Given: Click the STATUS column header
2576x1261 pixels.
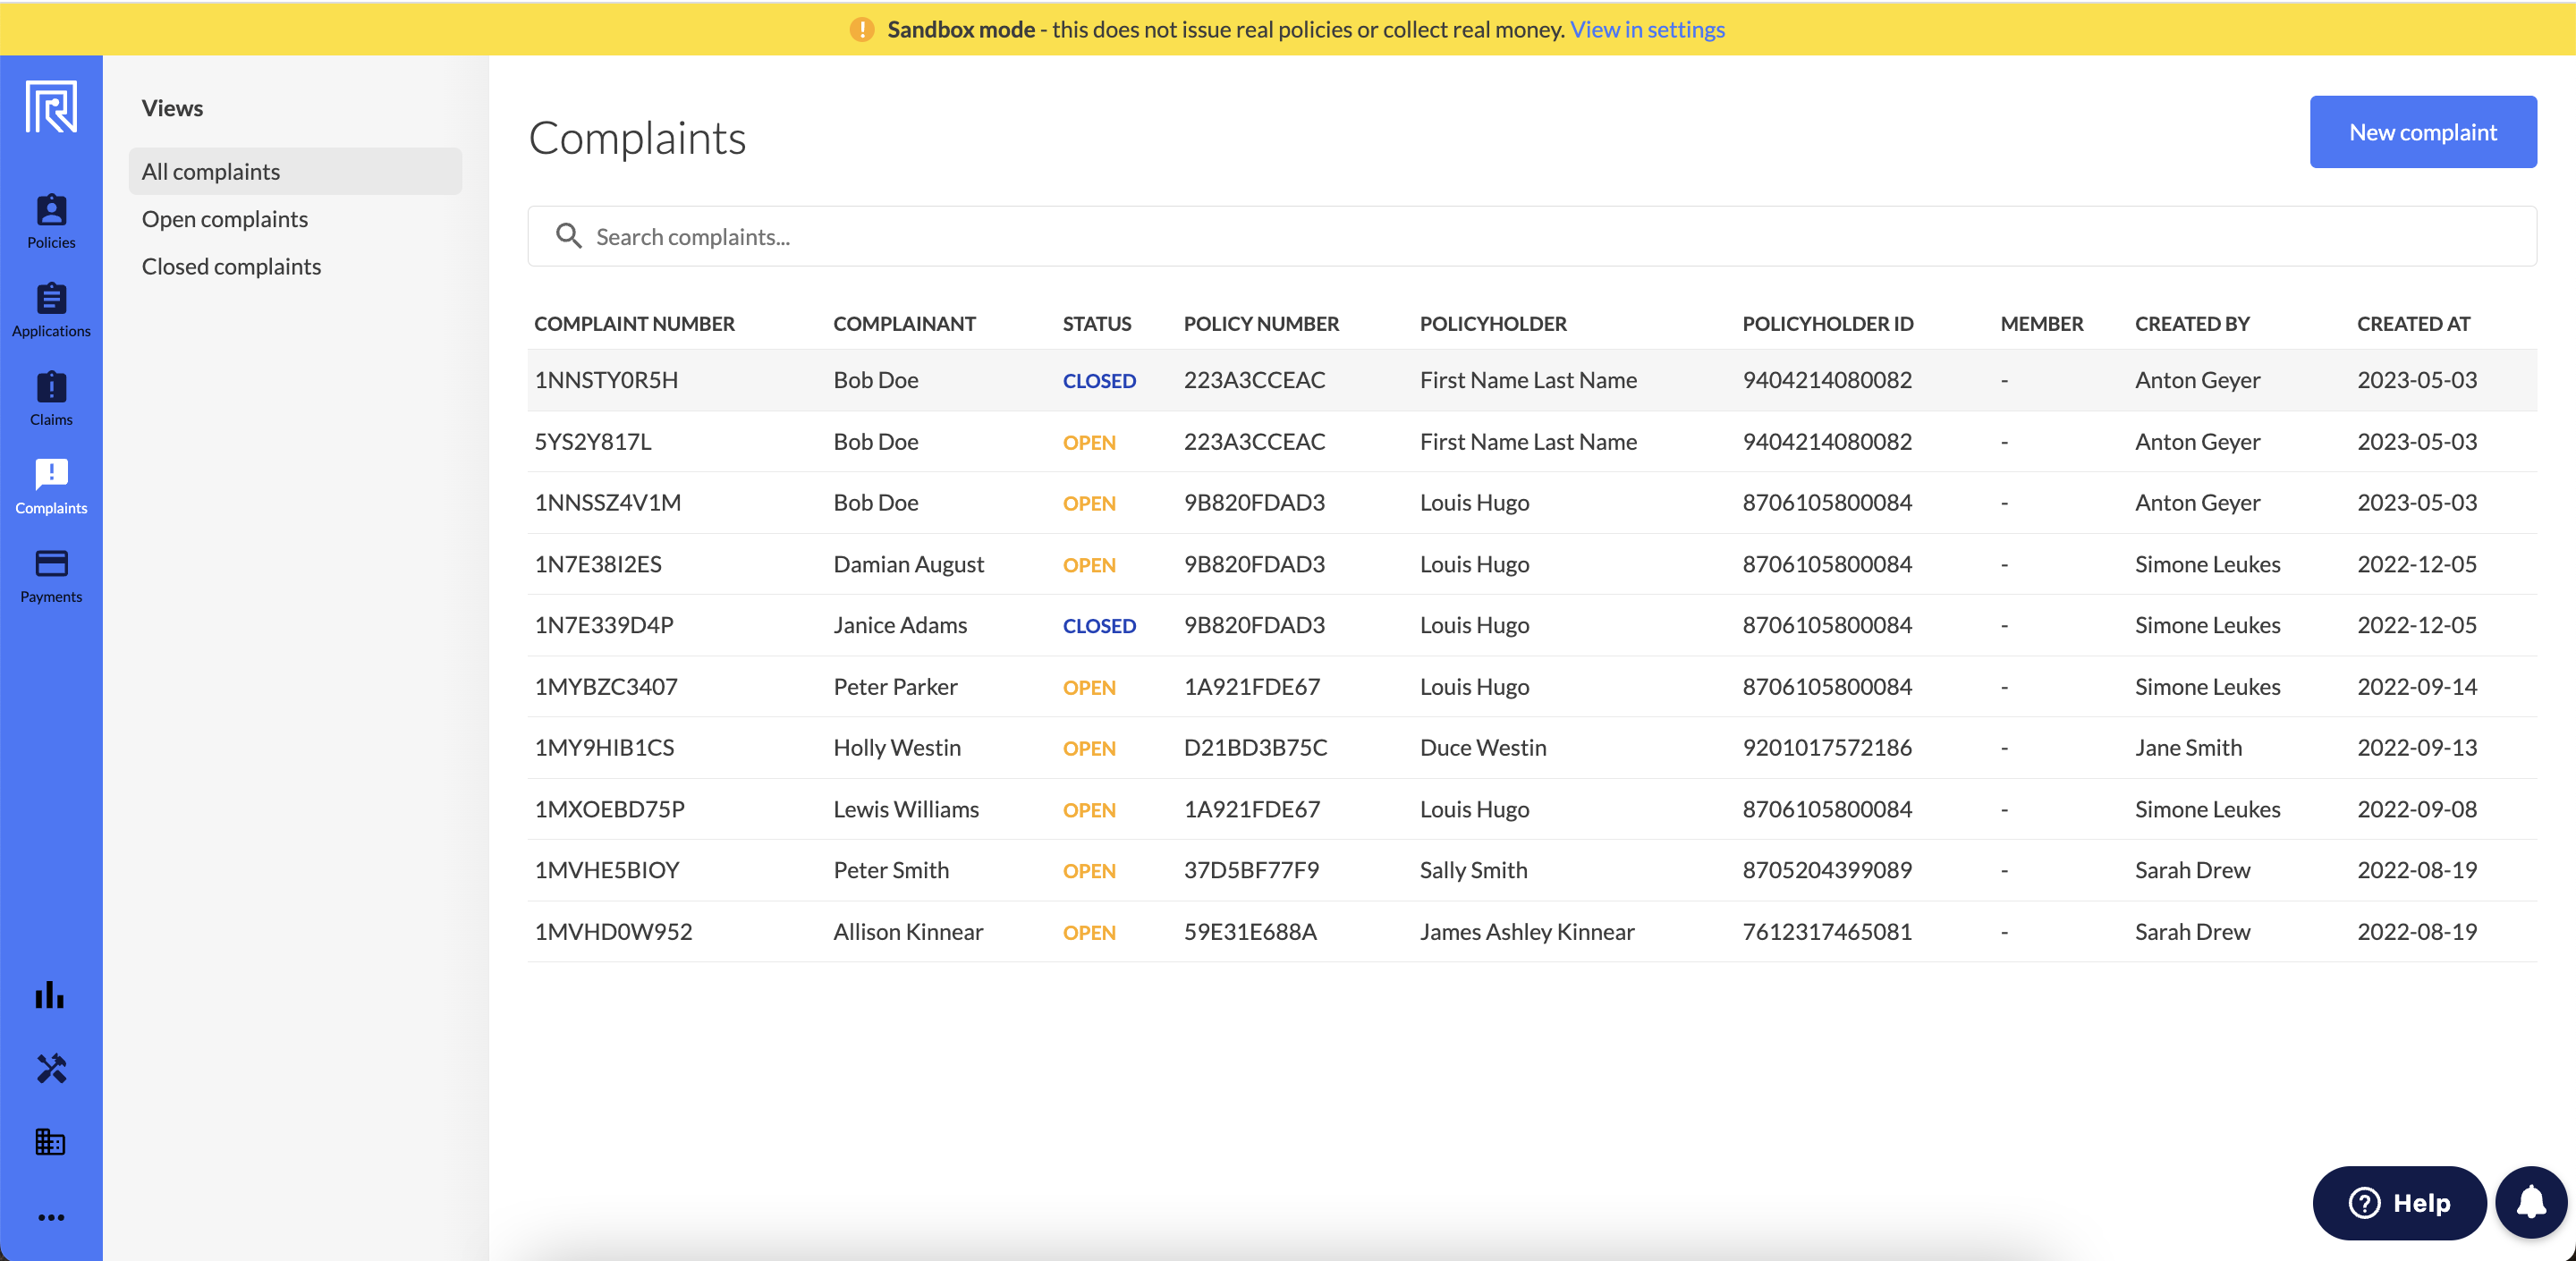Looking at the screenshot, I should (x=1096, y=323).
